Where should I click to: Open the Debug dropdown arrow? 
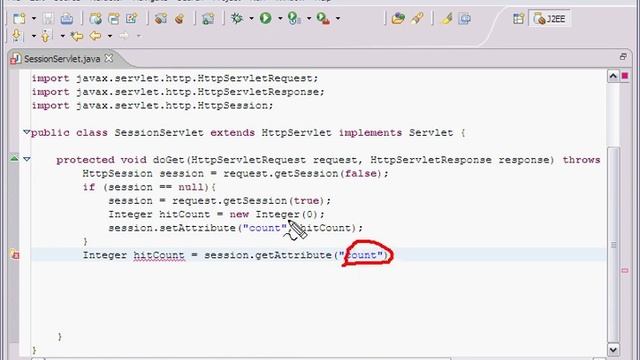click(x=251, y=18)
